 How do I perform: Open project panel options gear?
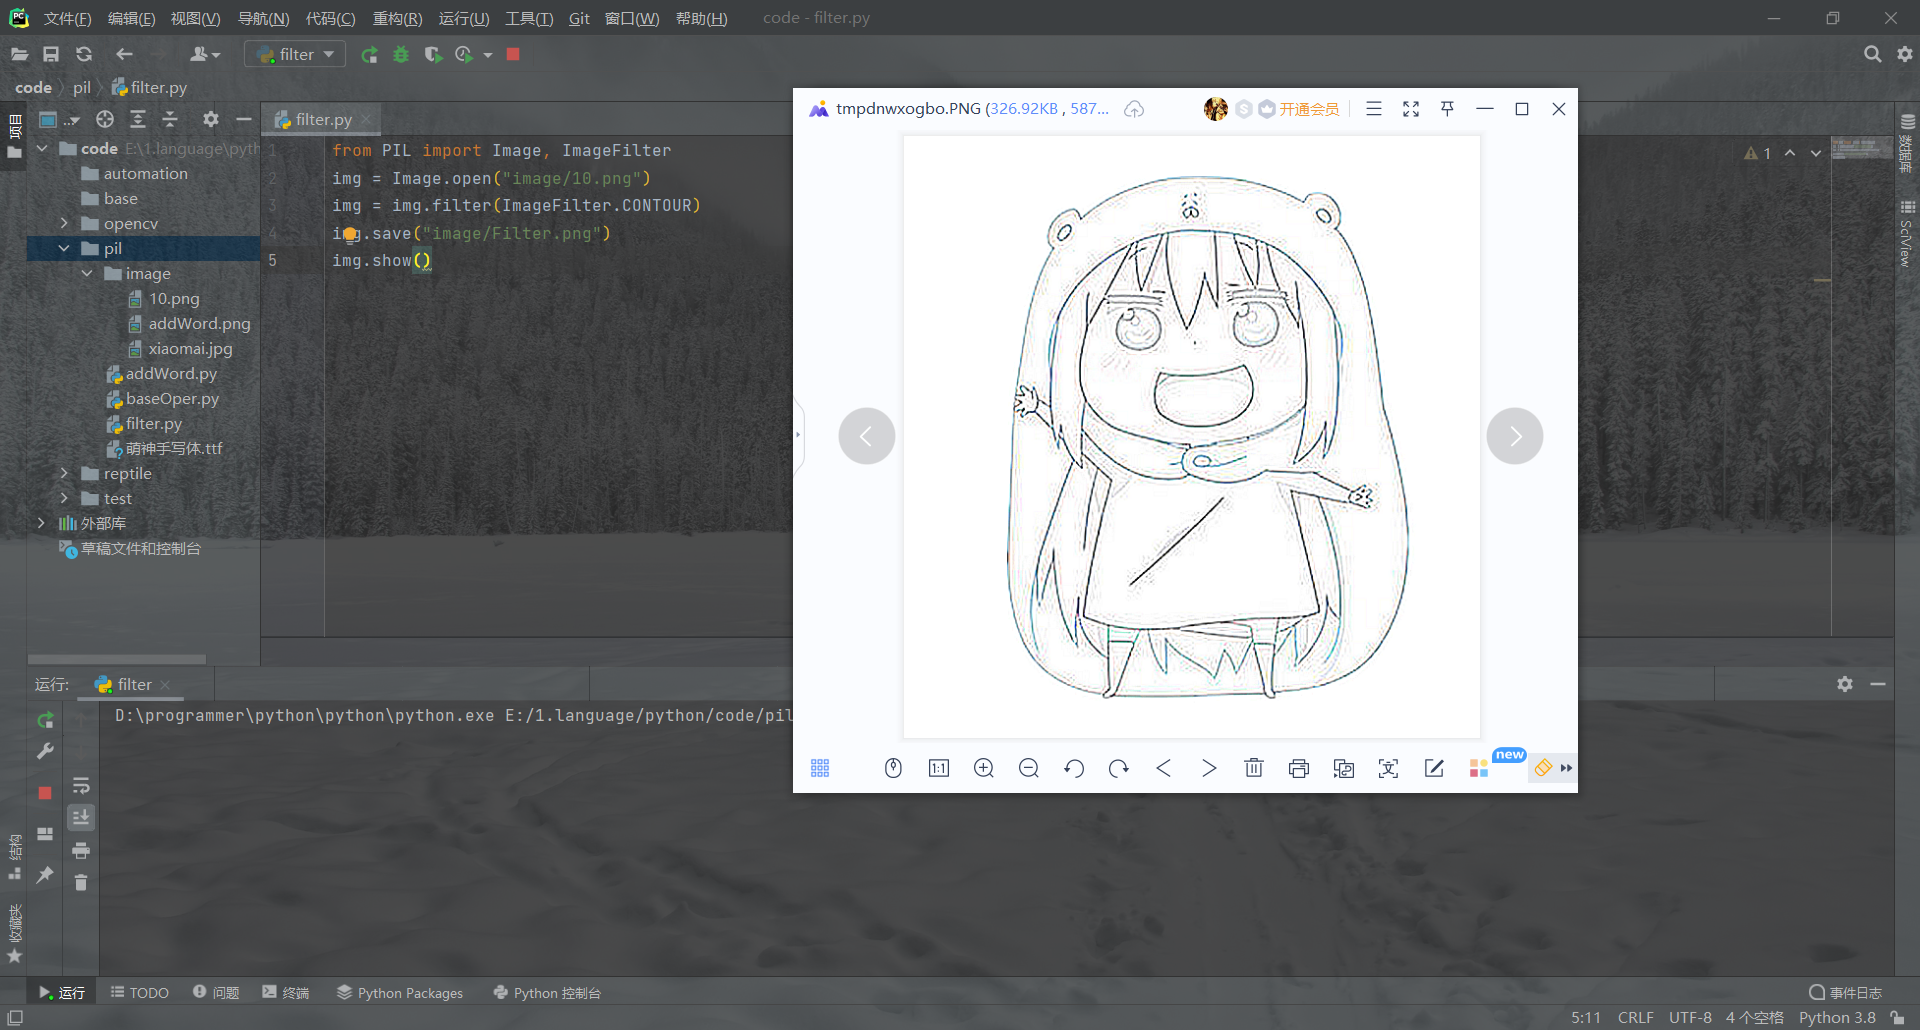pos(210,119)
